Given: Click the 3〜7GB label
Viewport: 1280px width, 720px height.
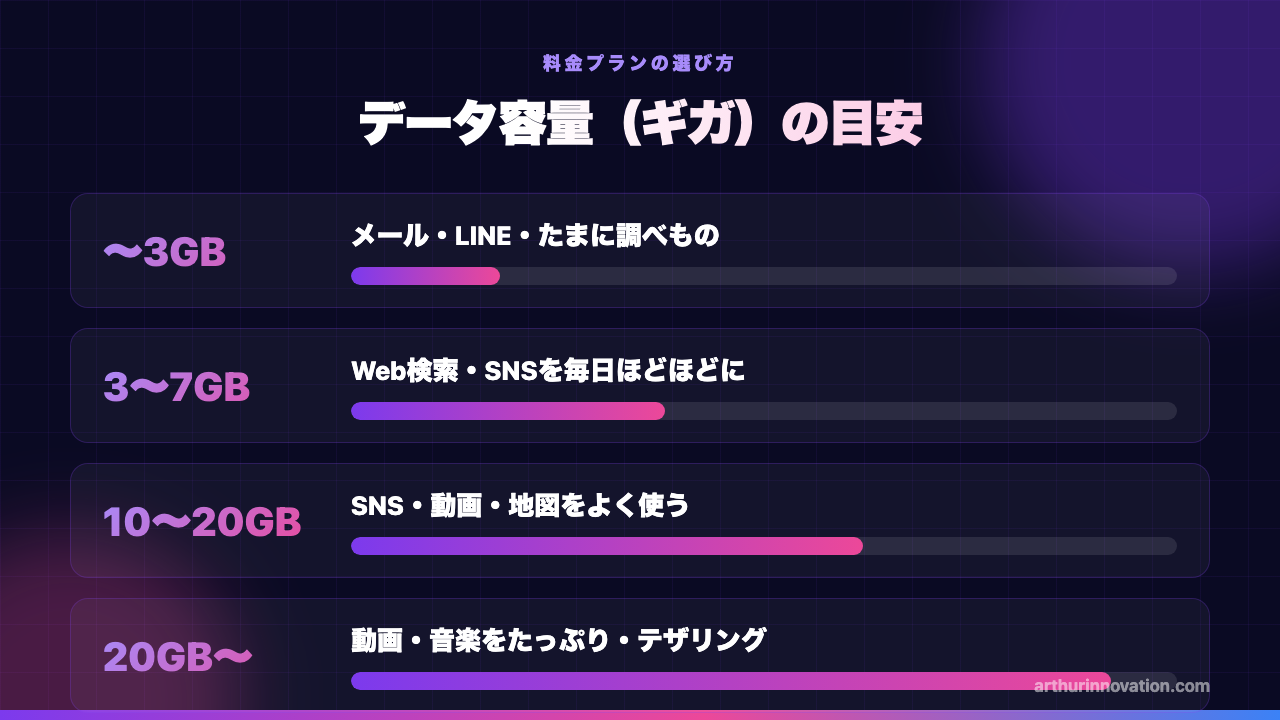Looking at the screenshot, I should (x=177, y=387).
